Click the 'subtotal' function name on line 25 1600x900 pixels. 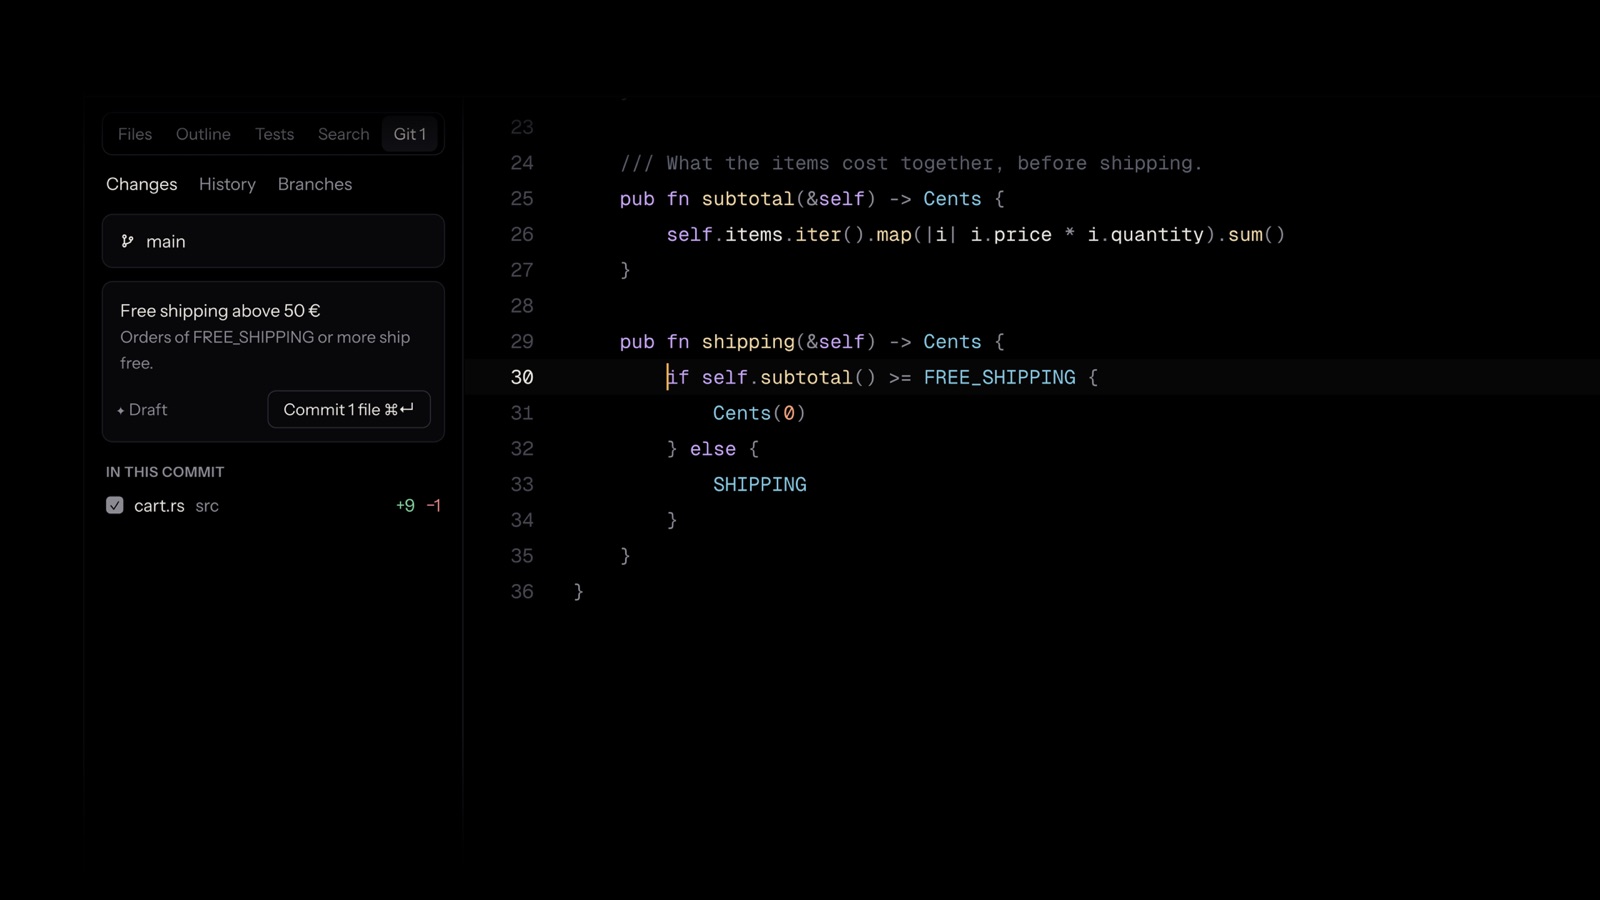[x=748, y=199]
